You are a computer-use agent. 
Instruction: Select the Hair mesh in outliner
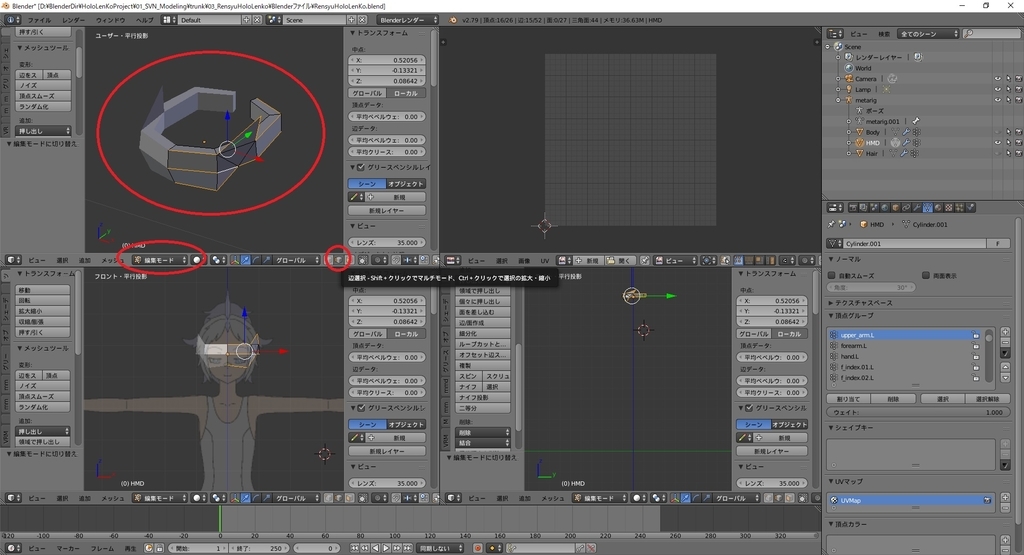(872, 153)
